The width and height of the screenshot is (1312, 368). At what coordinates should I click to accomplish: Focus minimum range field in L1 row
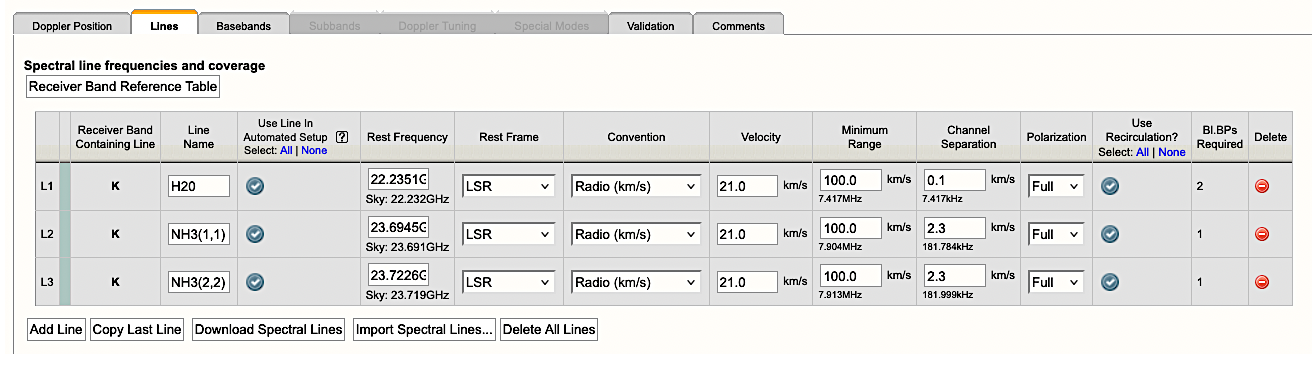point(851,180)
